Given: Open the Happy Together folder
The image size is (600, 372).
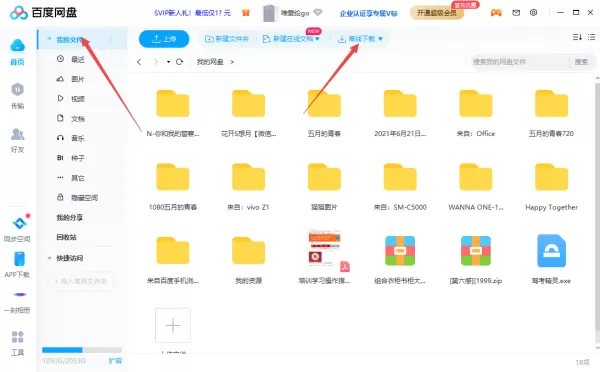Looking at the screenshot, I should 551,177.
